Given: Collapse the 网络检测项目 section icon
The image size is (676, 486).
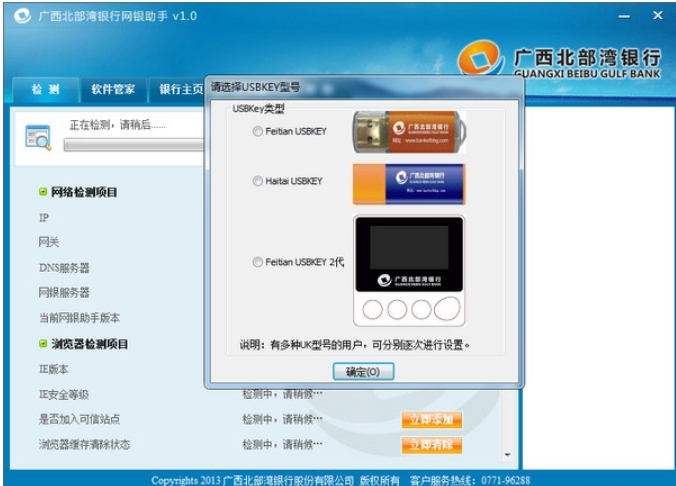Looking at the screenshot, I should [x=43, y=192].
